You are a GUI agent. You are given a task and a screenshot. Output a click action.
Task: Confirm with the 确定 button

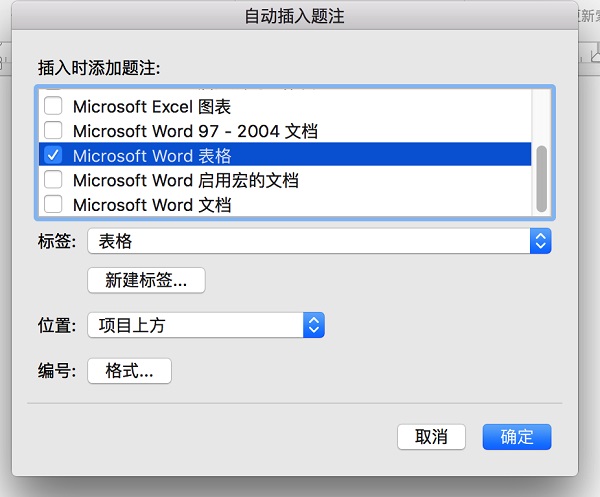click(517, 437)
